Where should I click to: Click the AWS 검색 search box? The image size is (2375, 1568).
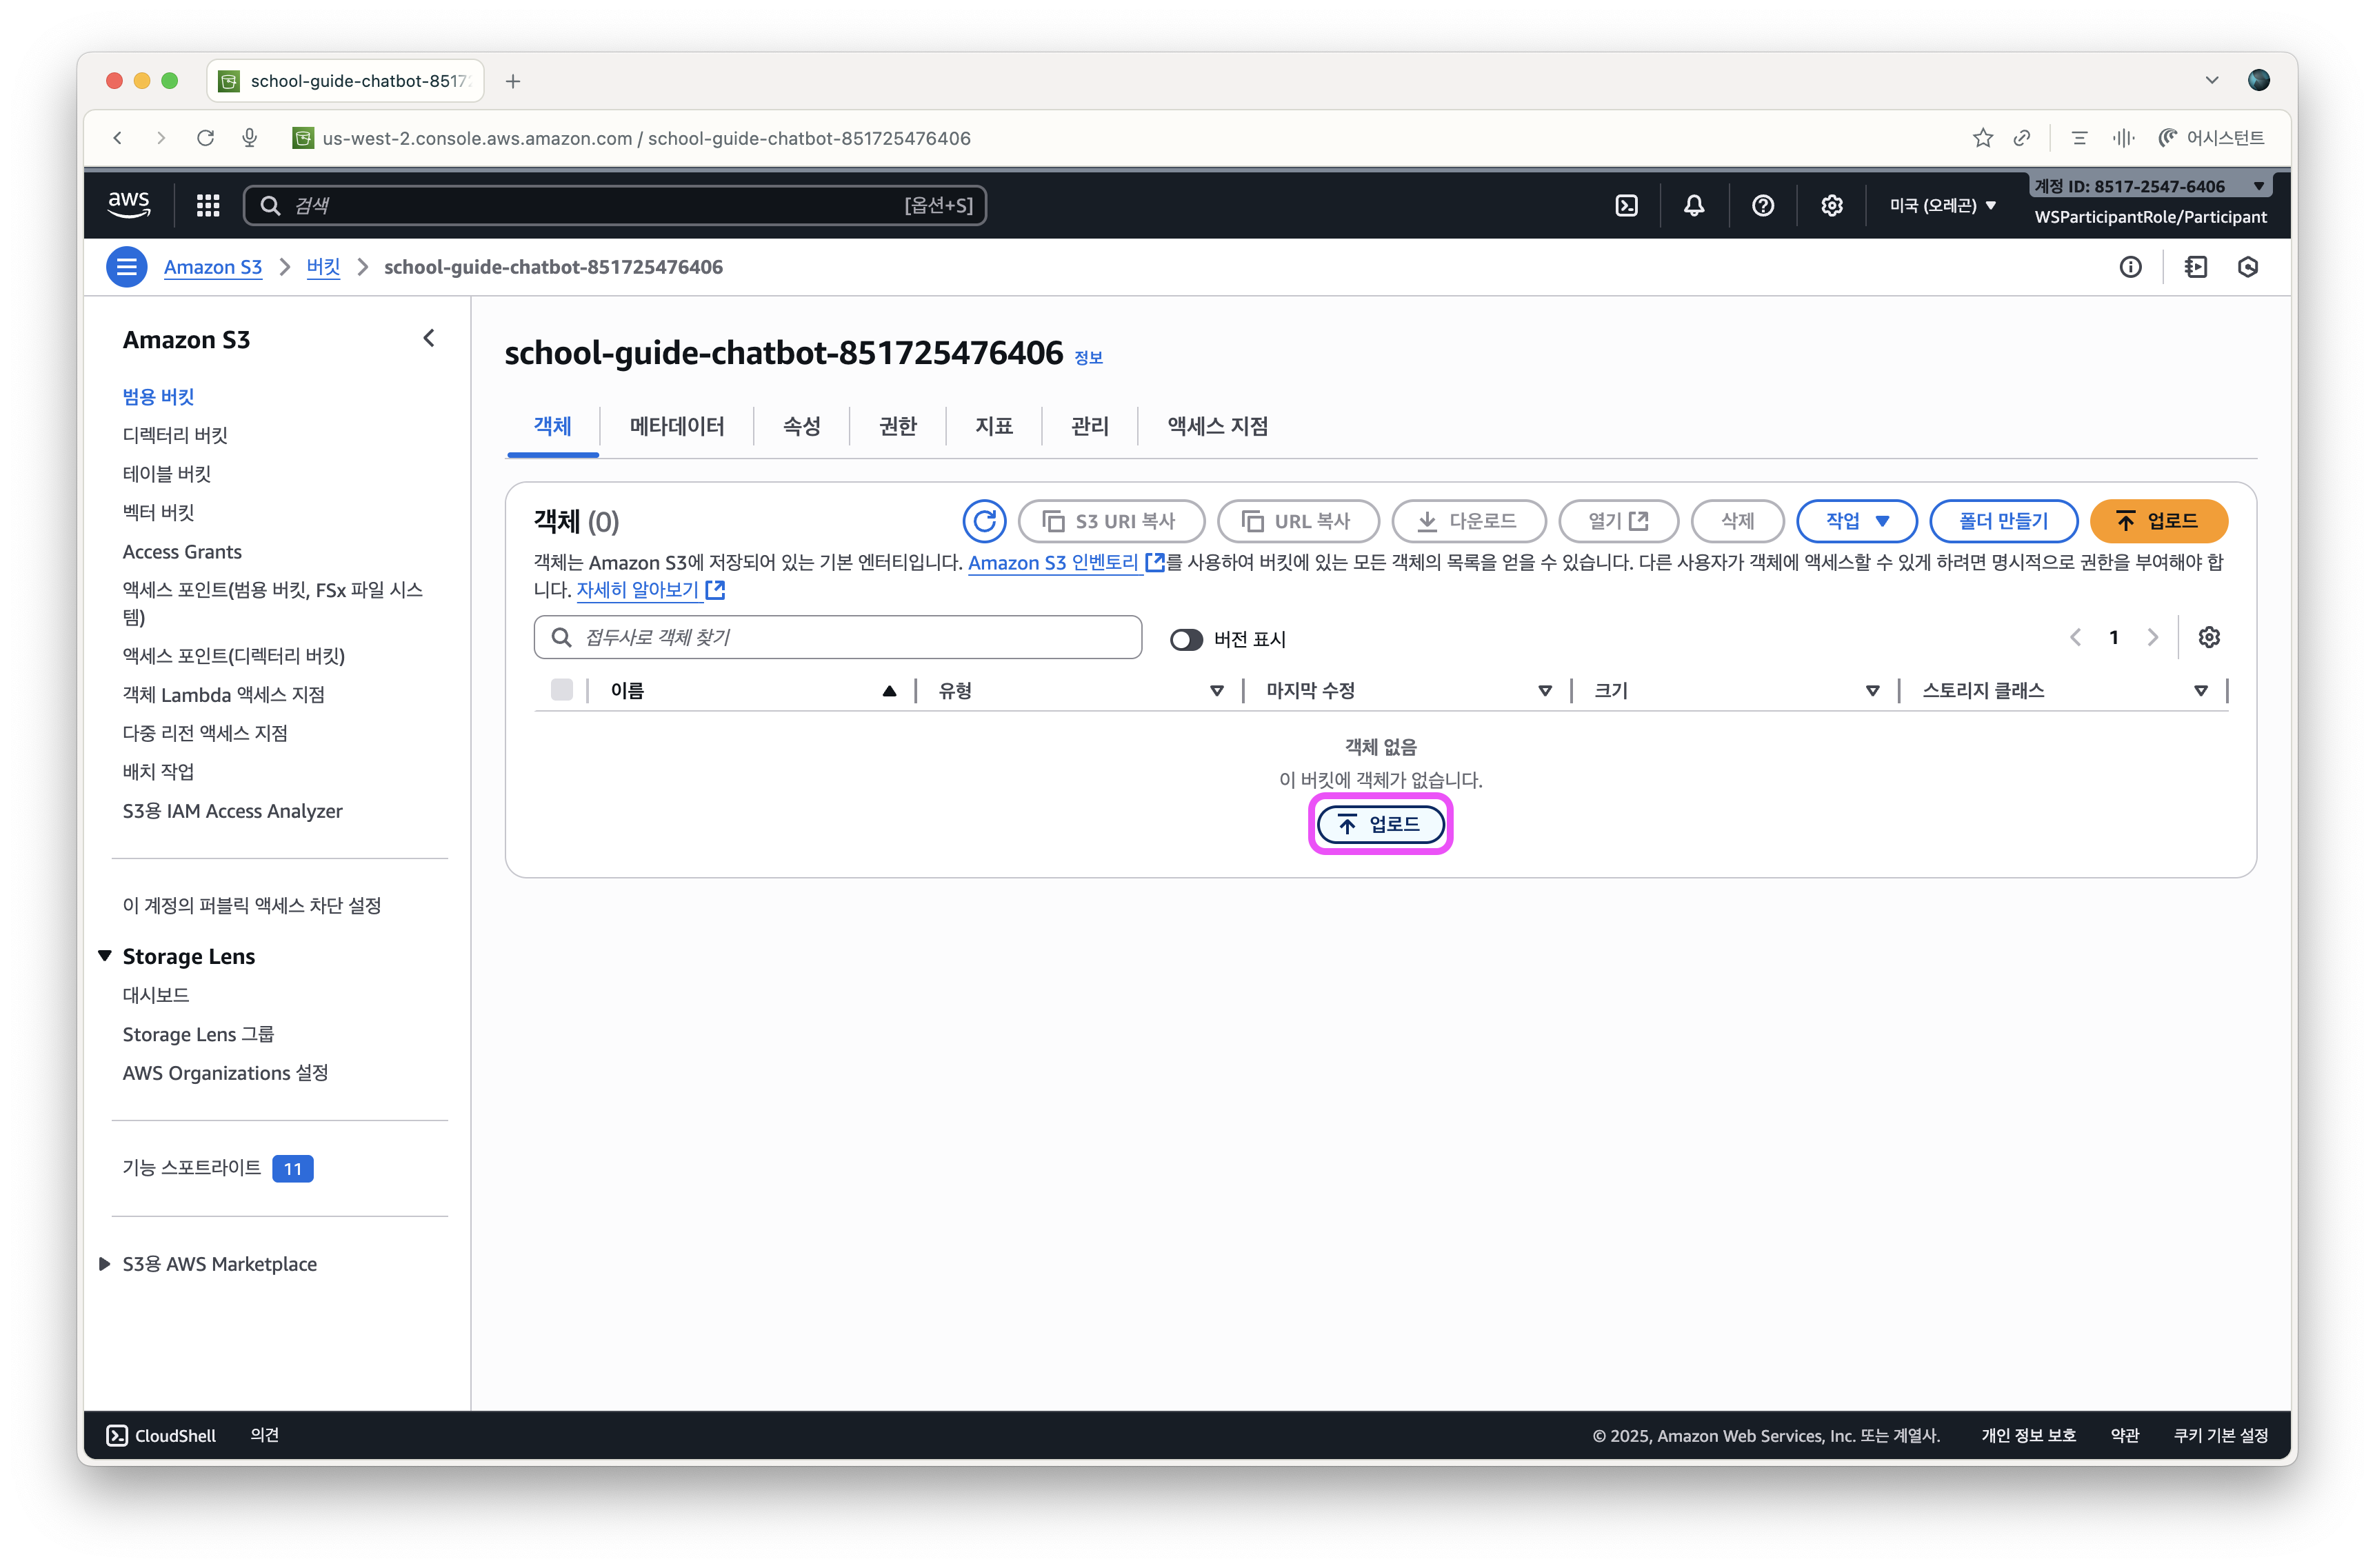[x=615, y=205]
